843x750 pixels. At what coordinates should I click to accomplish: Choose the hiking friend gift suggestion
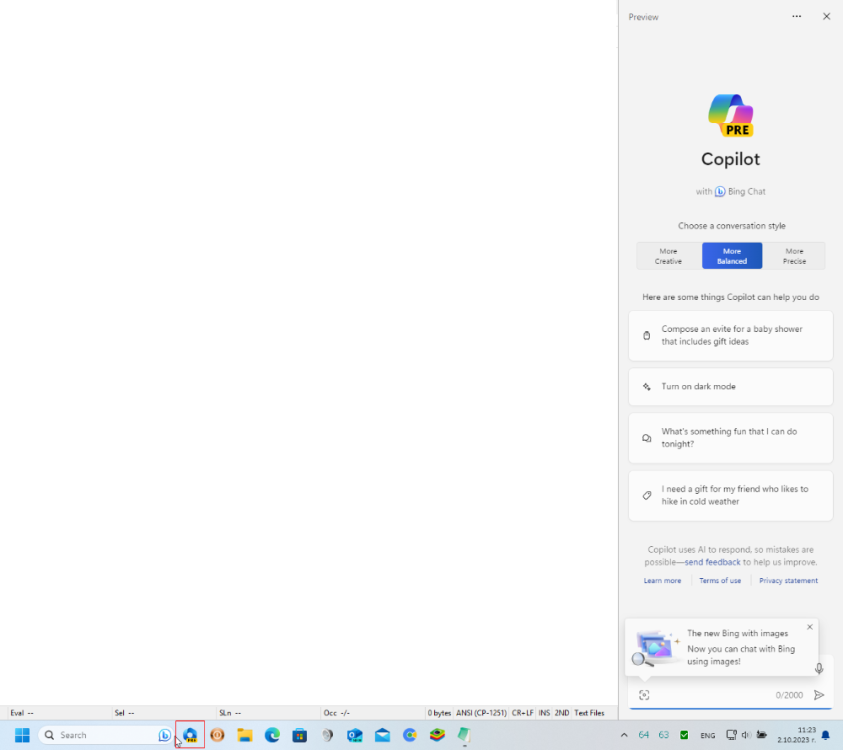[x=731, y=495]
